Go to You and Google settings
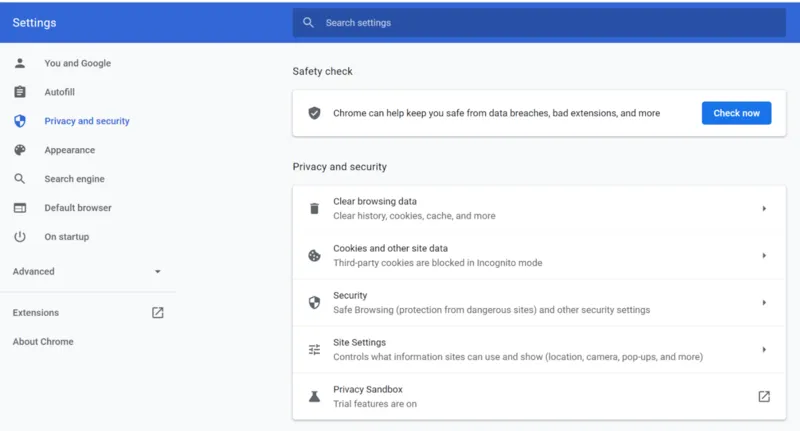800x431 pixels. click(x=78, y=63)
